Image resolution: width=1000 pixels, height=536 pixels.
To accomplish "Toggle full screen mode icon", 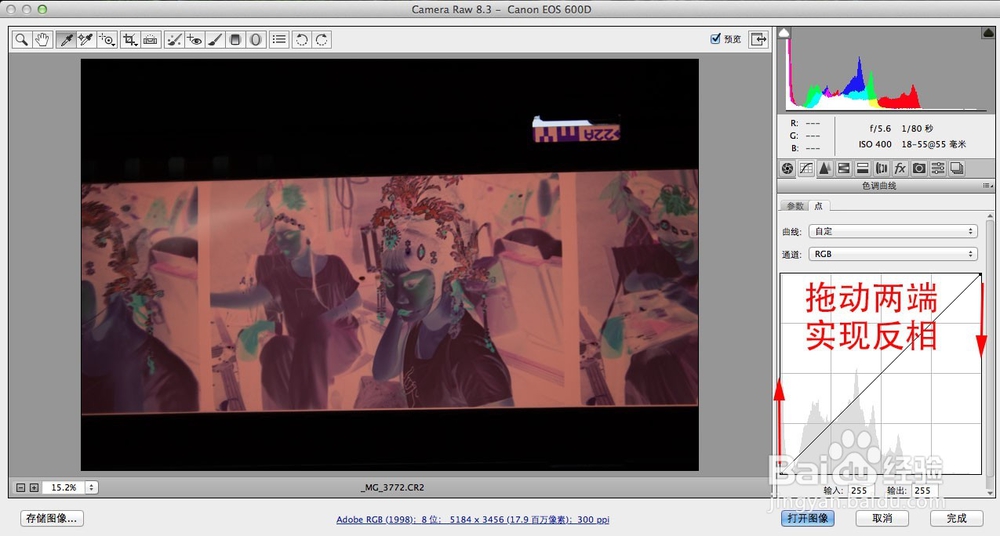I will pos(758,40).
